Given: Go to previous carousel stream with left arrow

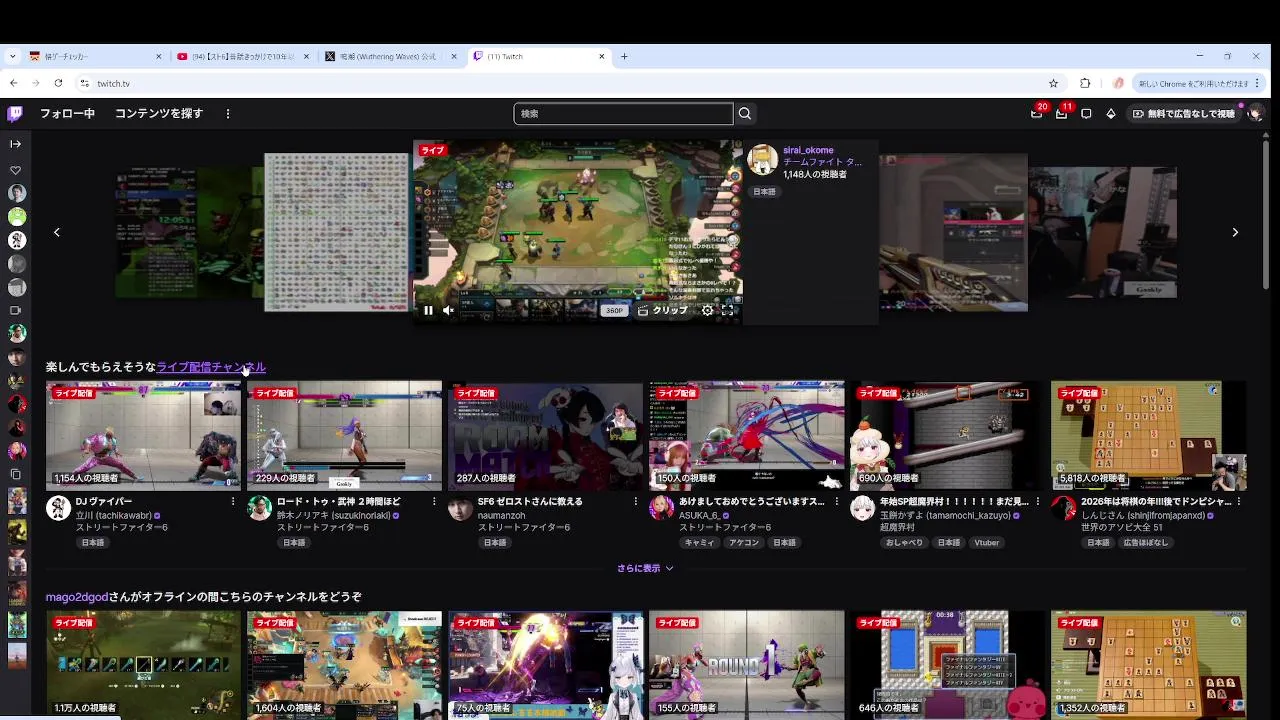Looking at the screenshot, I should tap(56, 232).
